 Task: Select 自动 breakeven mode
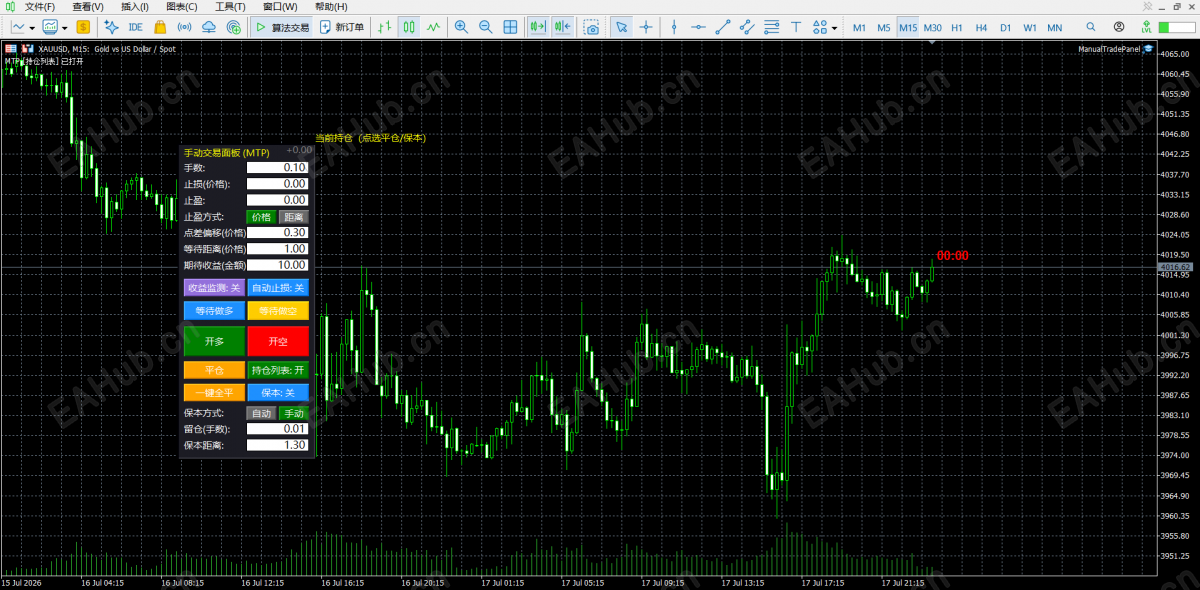click(x=261, y=413)
